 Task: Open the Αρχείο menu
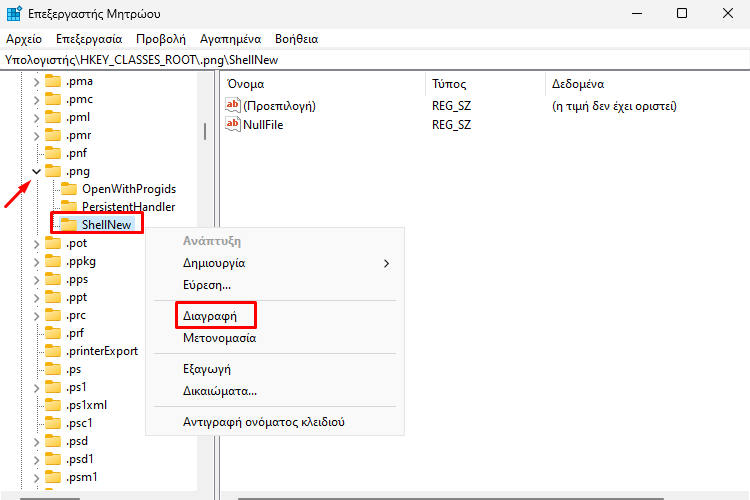(x=24, y=39)
